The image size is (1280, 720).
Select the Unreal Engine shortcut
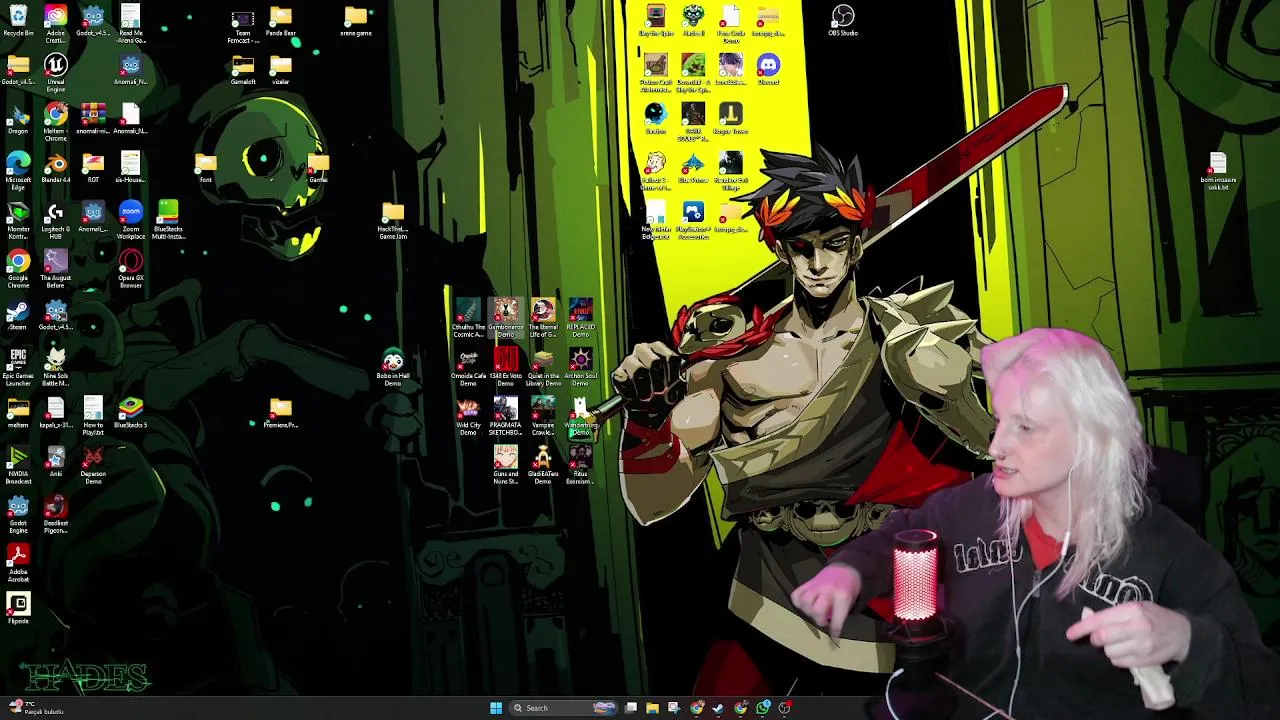[x=56, y=74]
